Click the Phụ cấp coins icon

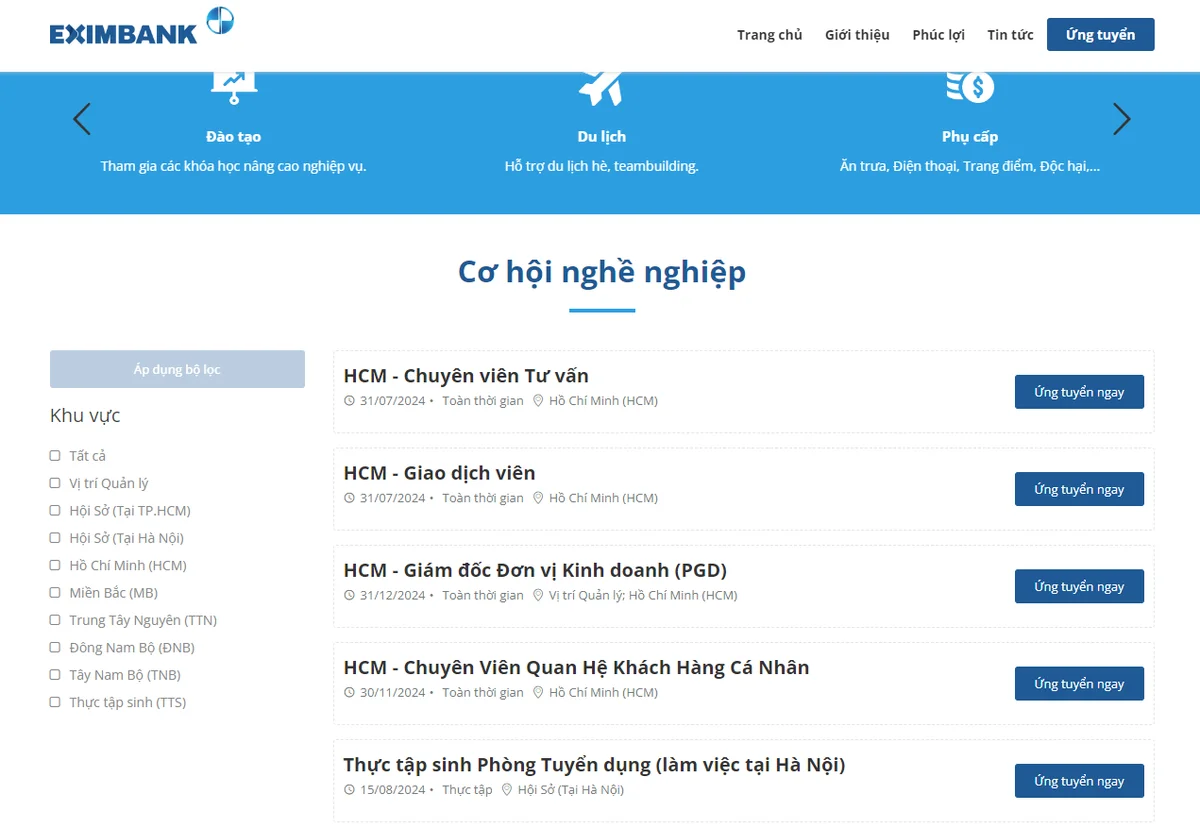[x=970, y=87]
